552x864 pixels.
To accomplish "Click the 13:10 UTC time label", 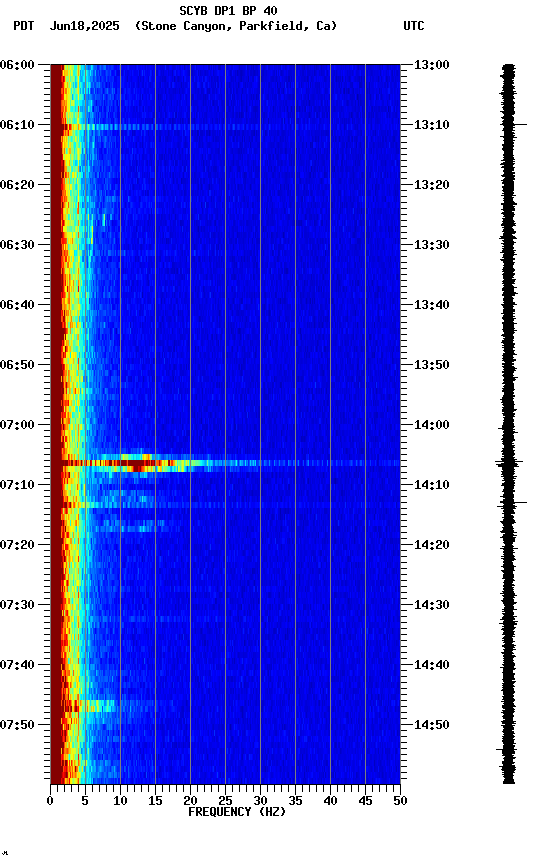I will 431,125.
